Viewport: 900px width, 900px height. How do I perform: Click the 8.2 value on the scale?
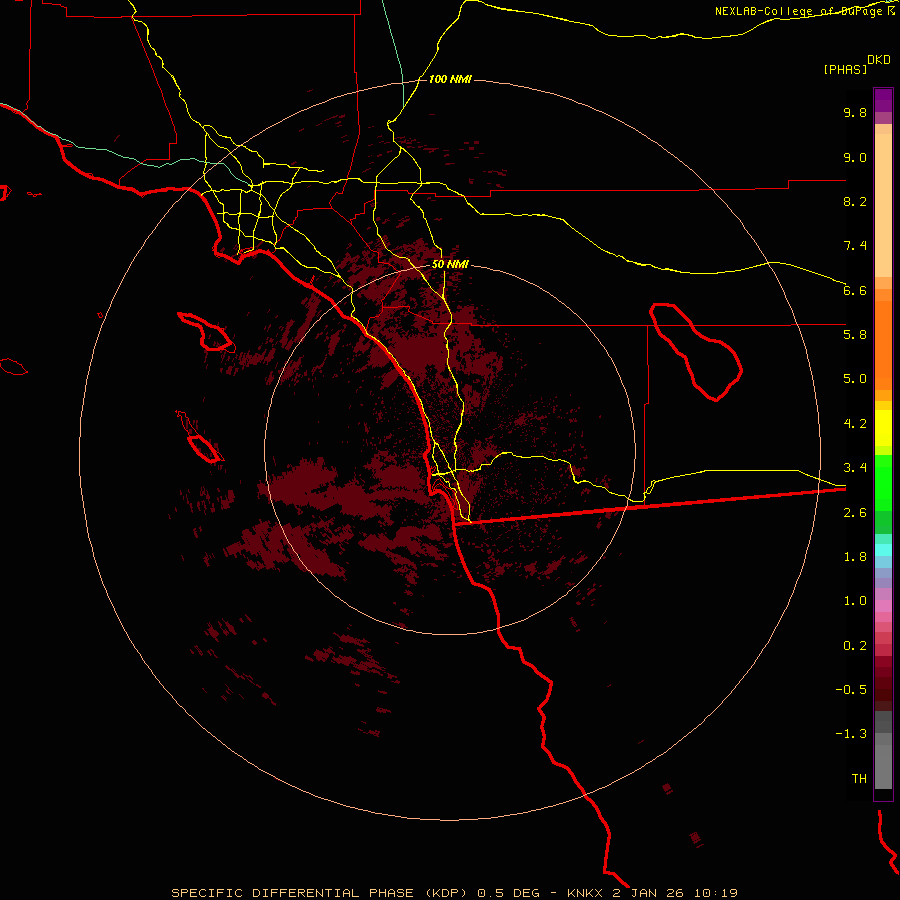(x=855, y=201)
